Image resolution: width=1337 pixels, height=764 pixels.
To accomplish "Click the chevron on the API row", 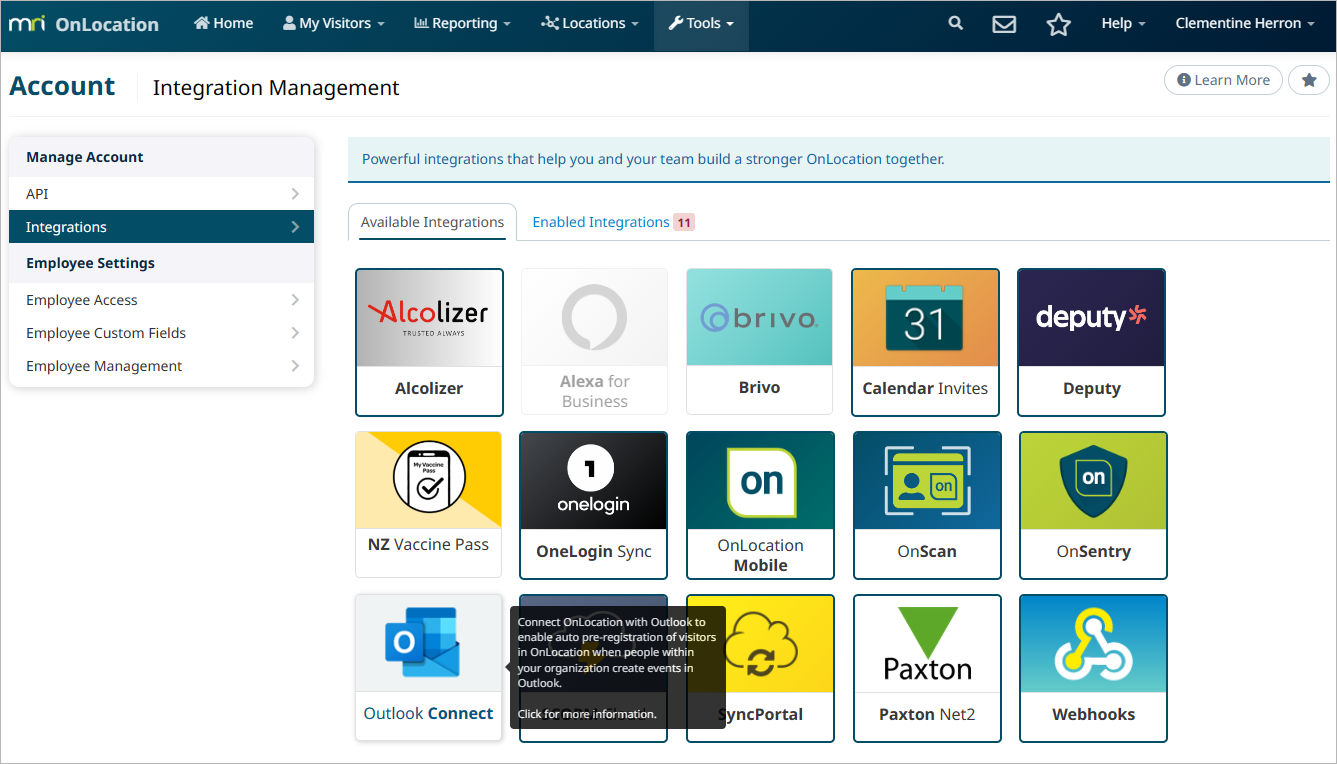I will click(x=295, y=194).
